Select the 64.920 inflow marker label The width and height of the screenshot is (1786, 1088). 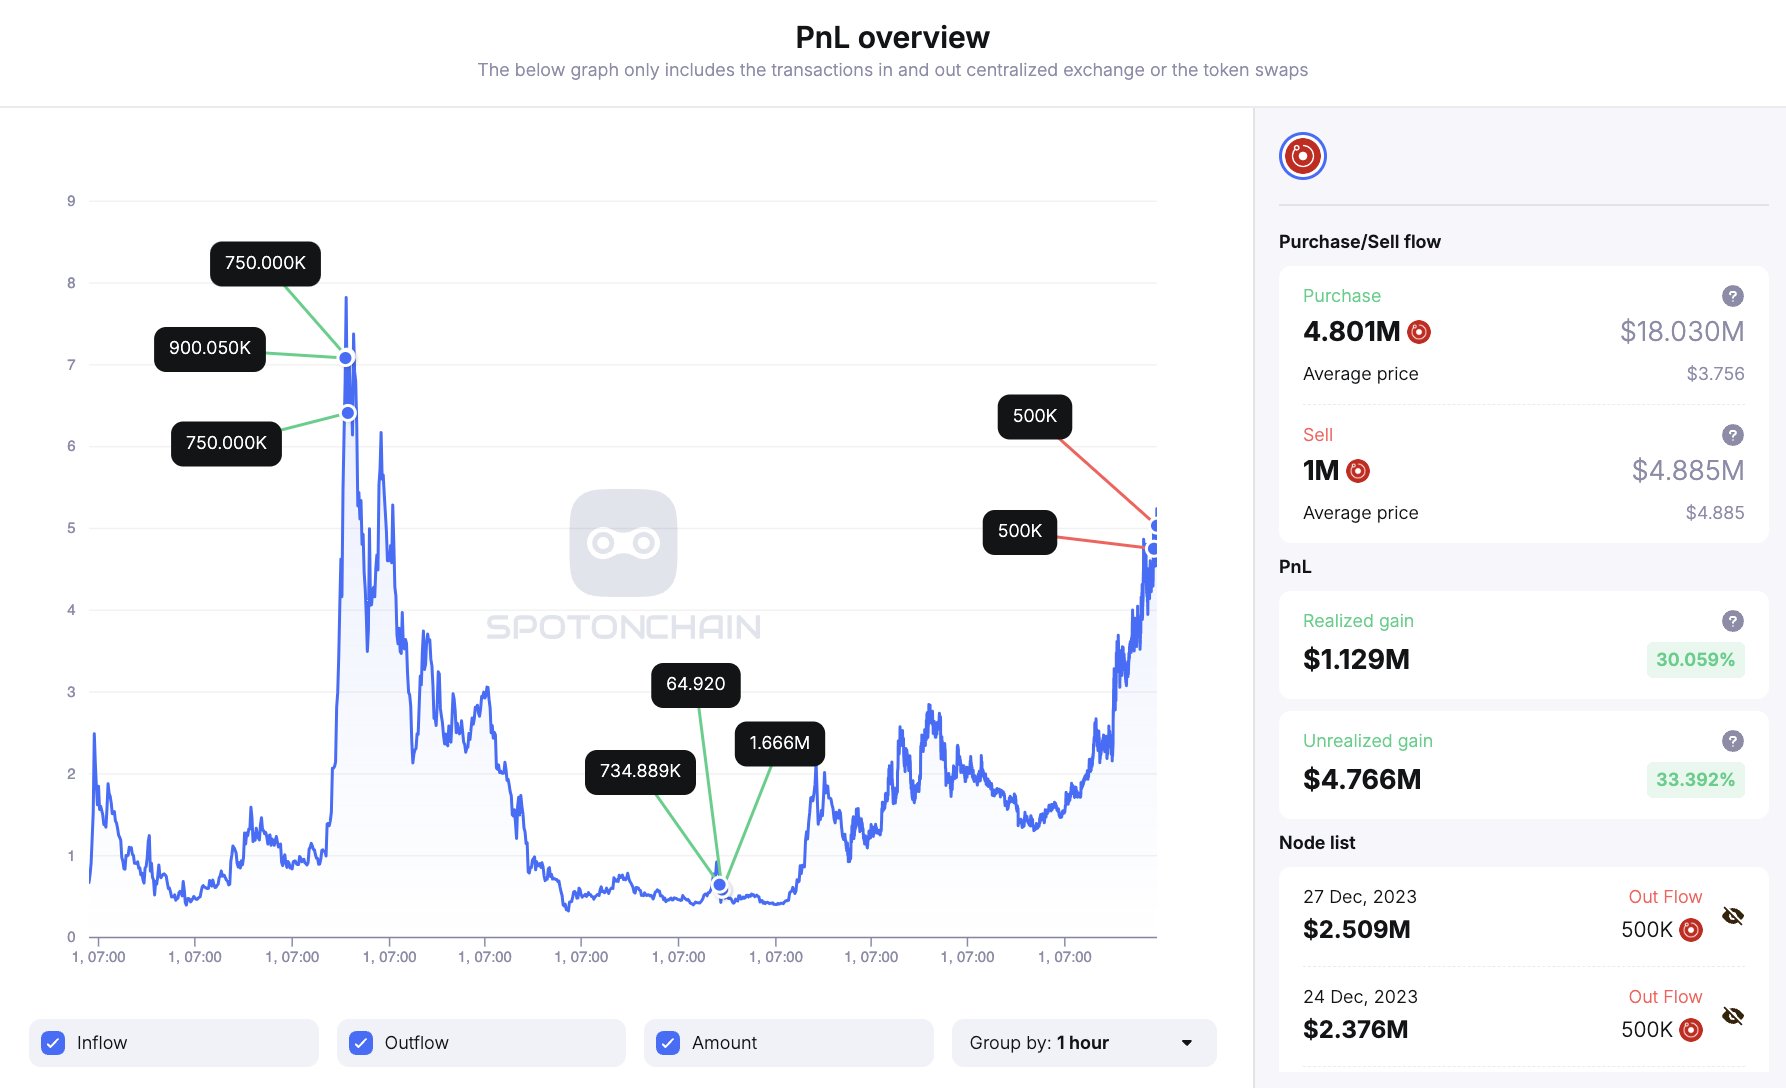click(695, 684)
